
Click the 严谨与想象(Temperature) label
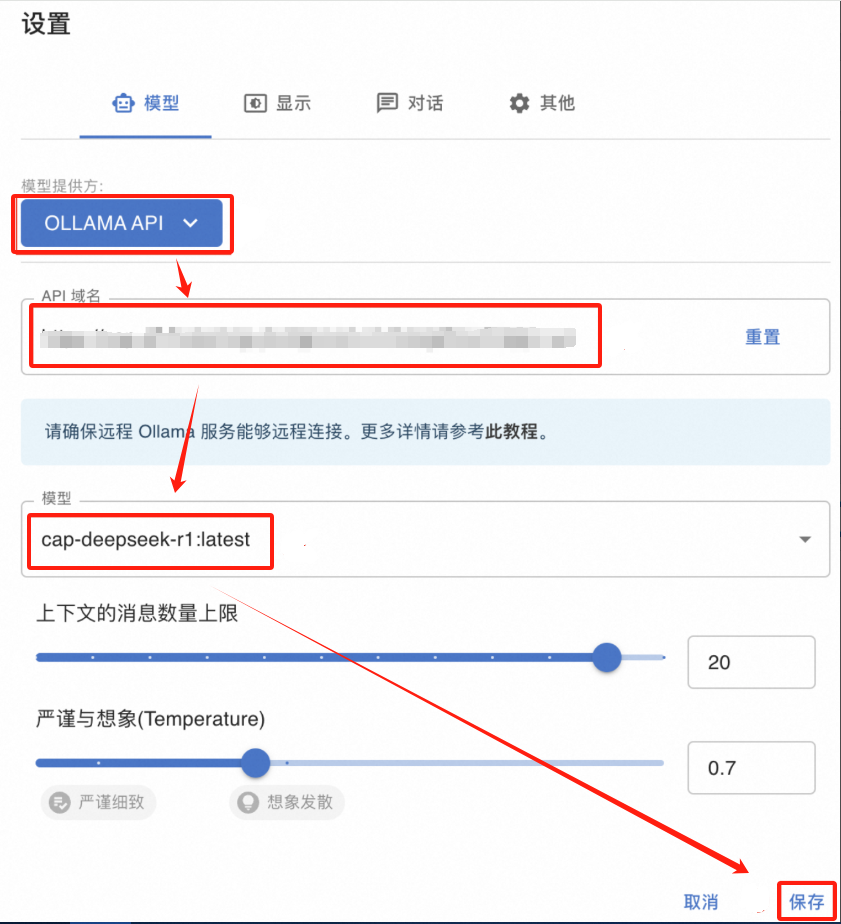(150, 719)
